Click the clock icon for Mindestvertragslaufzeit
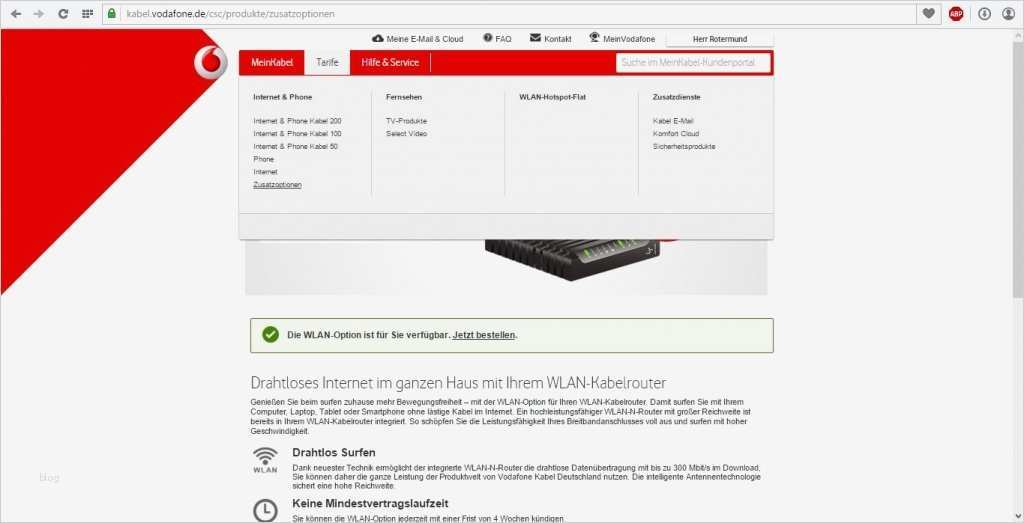Image resolution: width=1024 pixels, height=523 pixels. (265, 511)
